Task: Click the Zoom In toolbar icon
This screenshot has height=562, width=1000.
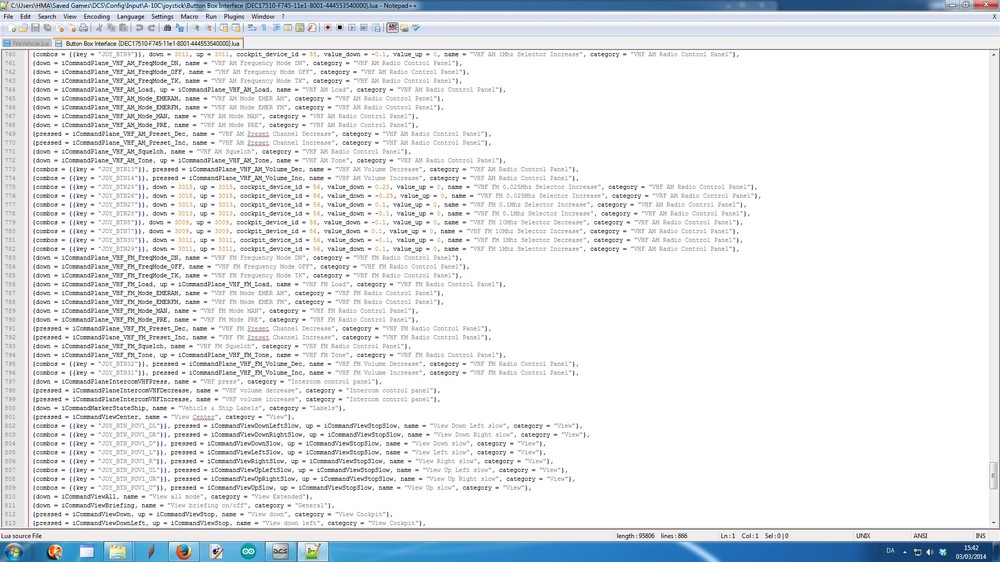Action: [195, 28]
